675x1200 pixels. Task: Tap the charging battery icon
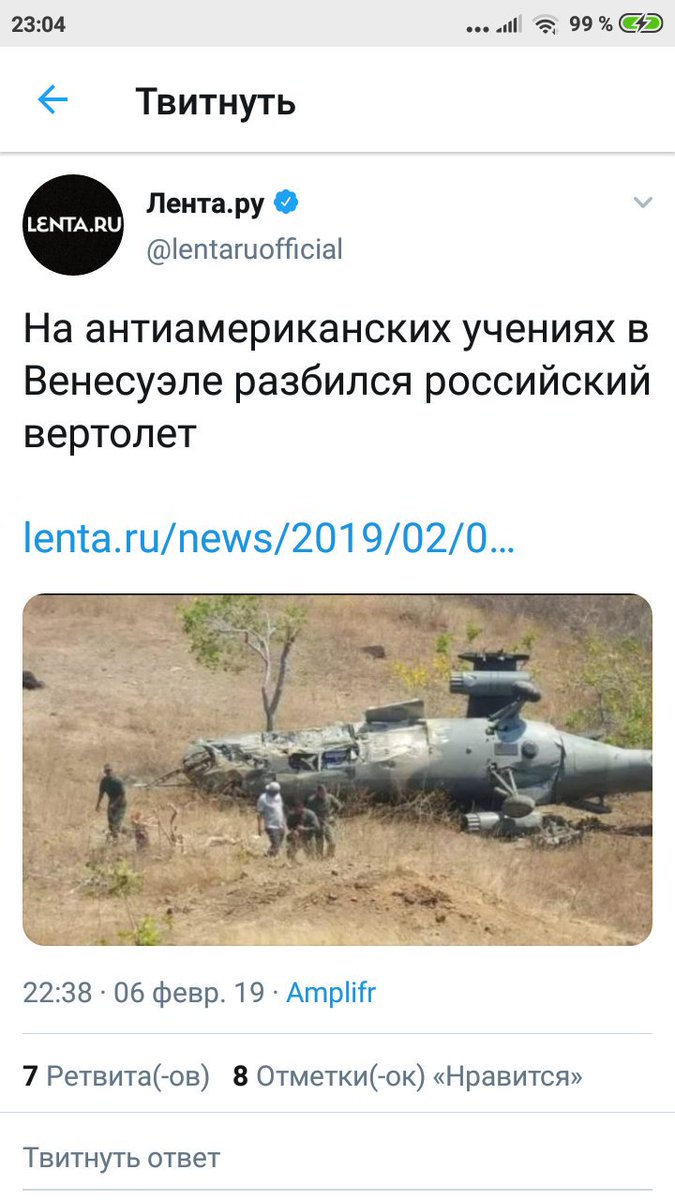tap(641, 24)
